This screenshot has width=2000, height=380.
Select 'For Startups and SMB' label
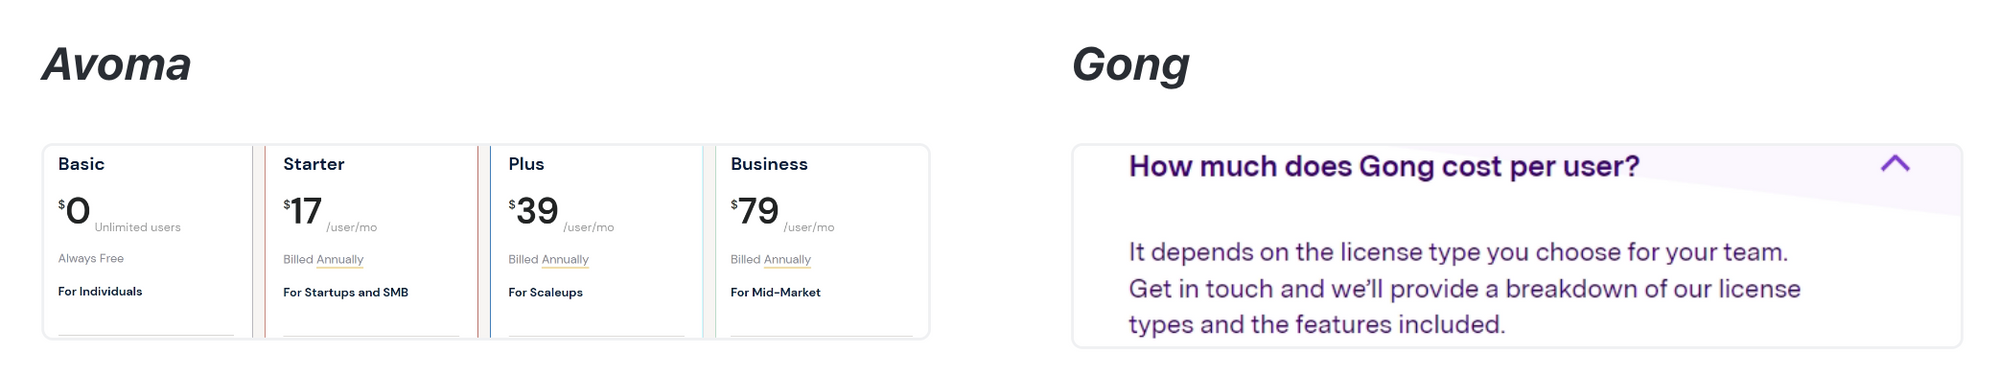pyautogui.click(x=345, y=293)
